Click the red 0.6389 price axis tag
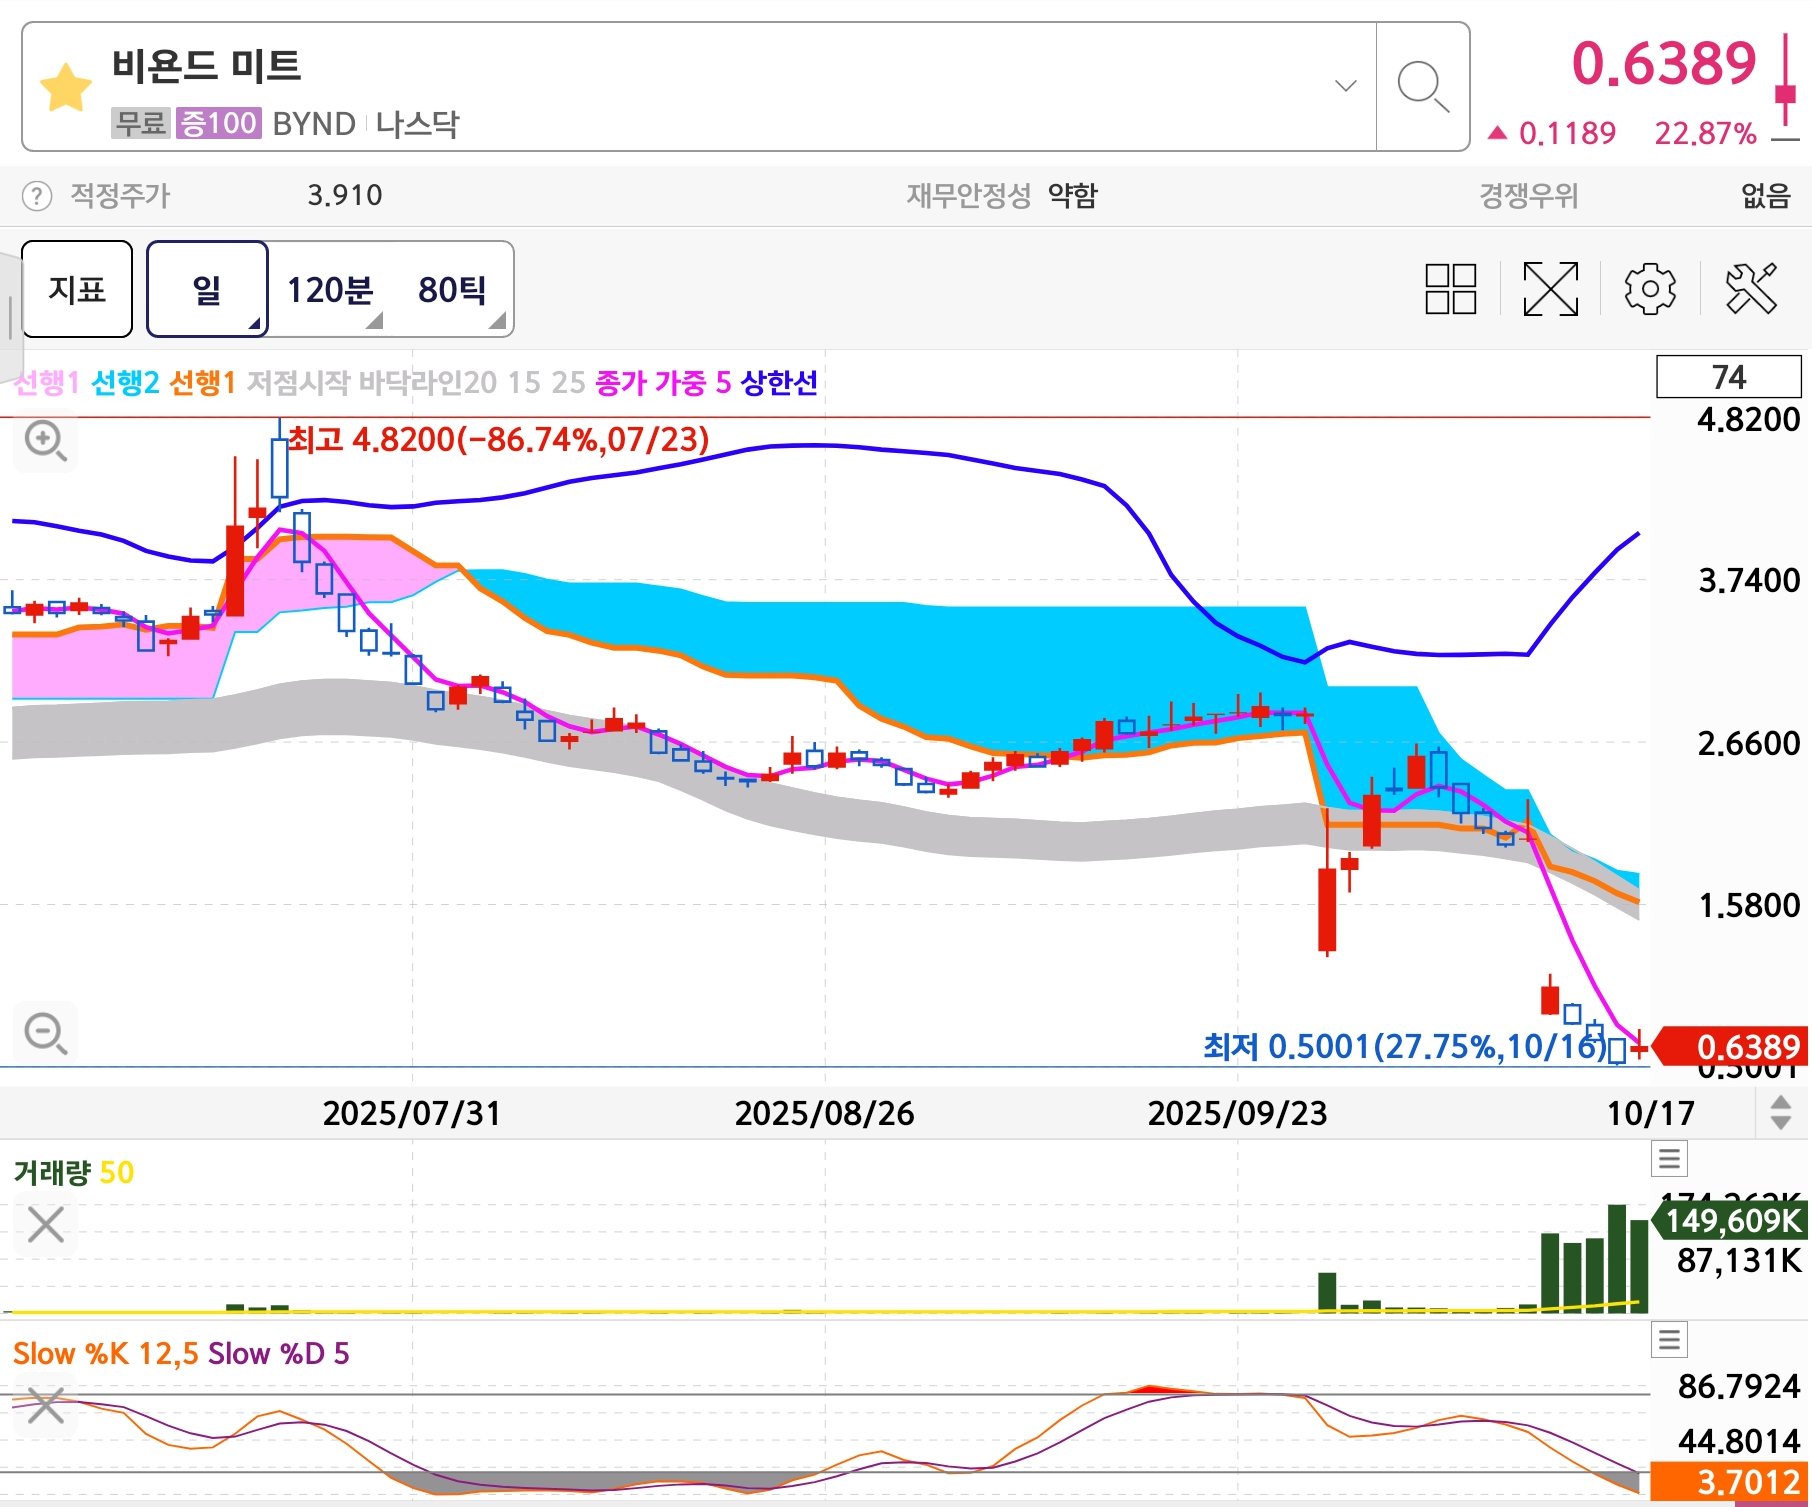The image size is (1812, 1507). [1732, 1046]
